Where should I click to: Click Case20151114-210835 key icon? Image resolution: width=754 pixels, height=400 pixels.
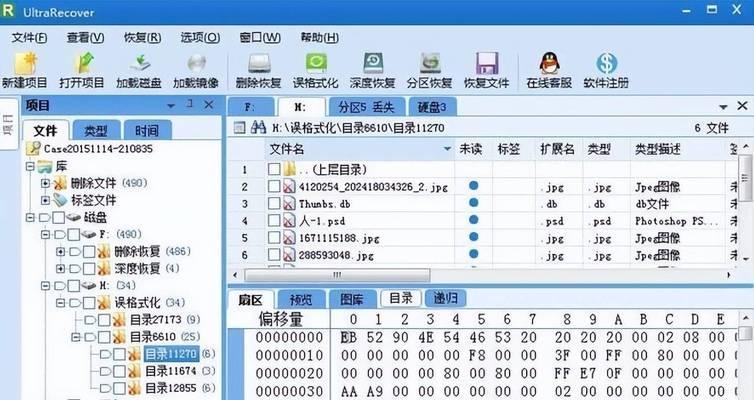(x=33, y=149)
